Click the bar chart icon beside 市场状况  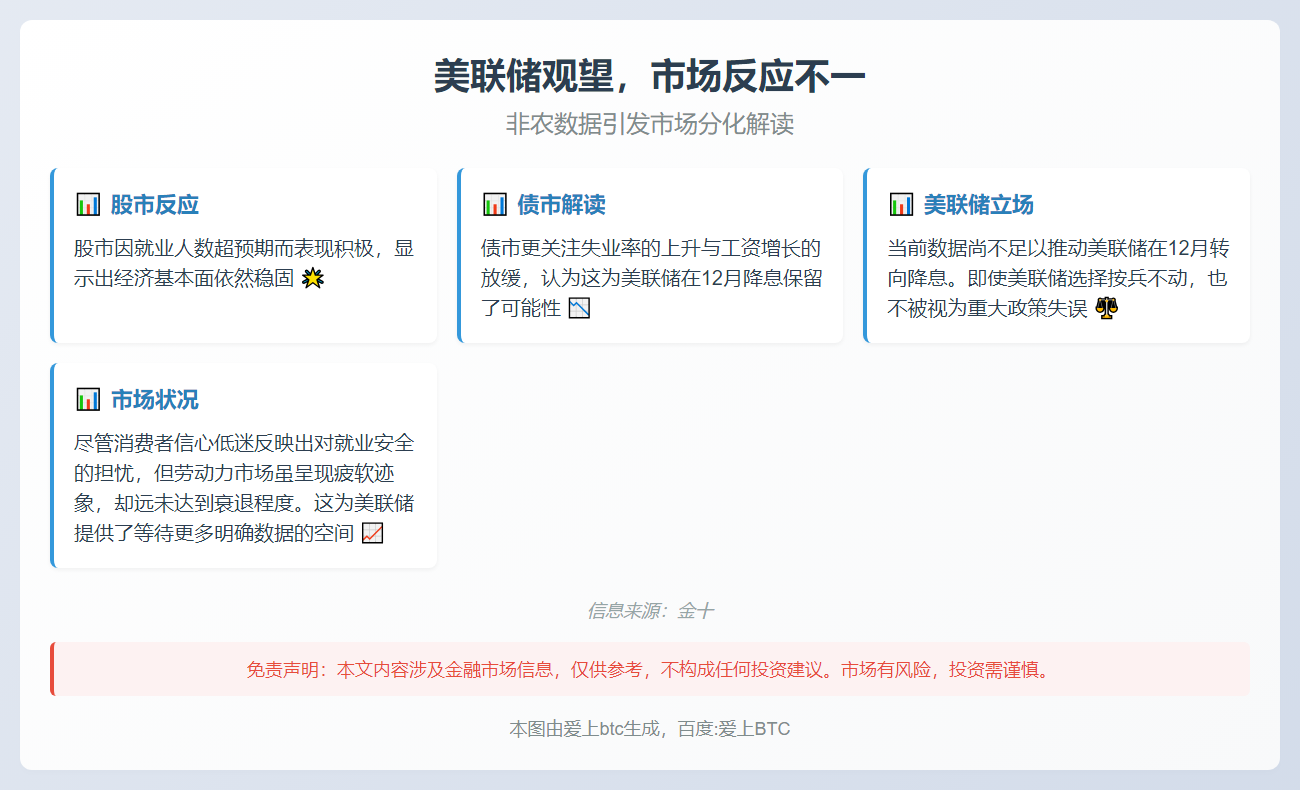click(88, 398)
